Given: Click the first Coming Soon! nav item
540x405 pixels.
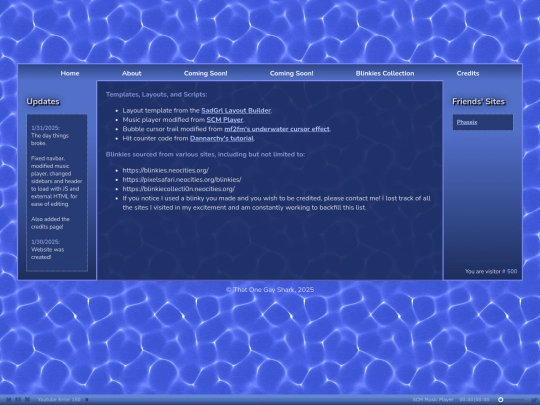Looking at the screenshot, I should click(206, 73).
